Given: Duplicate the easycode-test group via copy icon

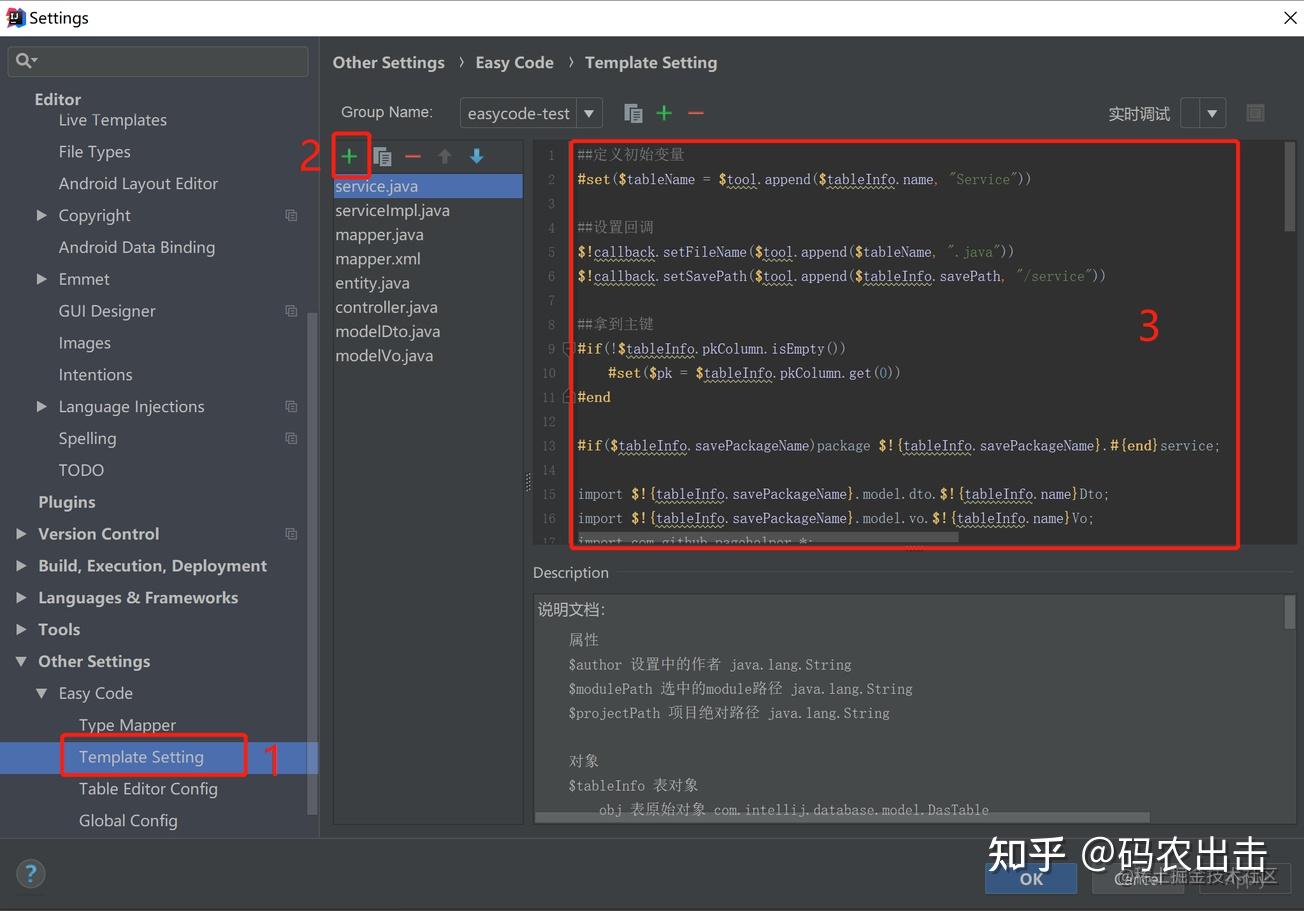Looking at the screenshot, I should click(x=633, y=113).
